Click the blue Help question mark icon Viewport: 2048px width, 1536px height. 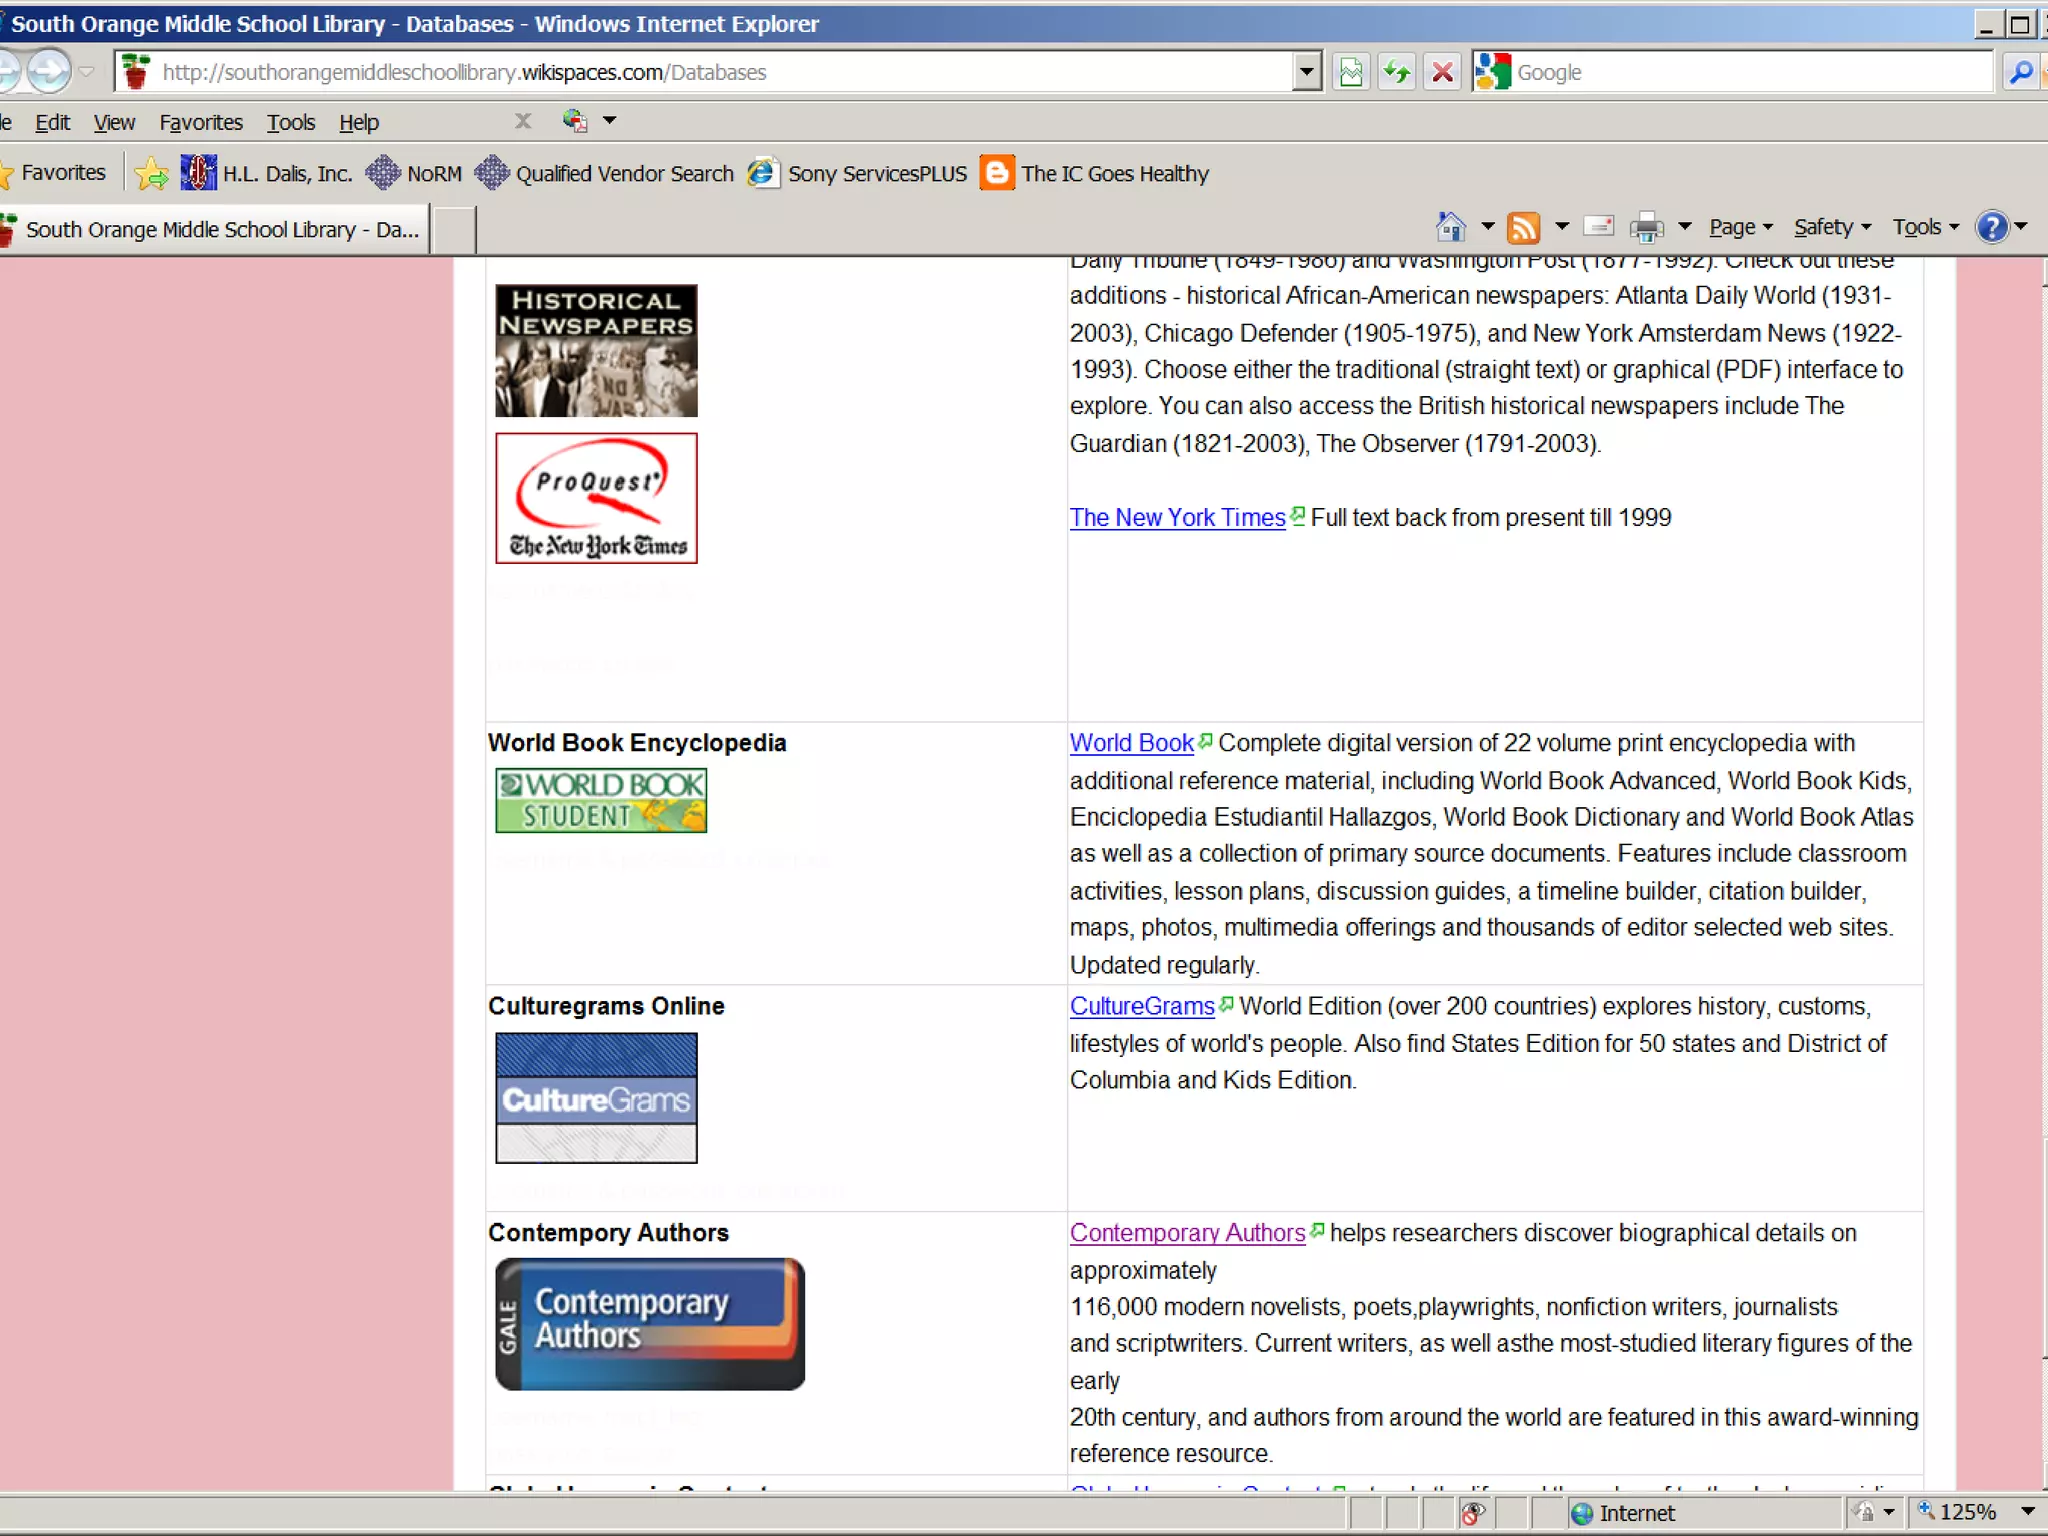click(x=1992, y=227)
